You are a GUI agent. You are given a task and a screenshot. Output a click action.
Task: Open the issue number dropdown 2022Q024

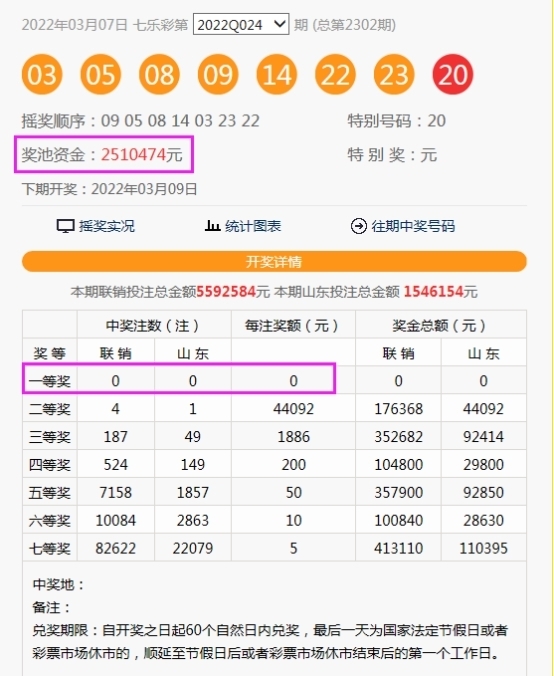[241, 24]
